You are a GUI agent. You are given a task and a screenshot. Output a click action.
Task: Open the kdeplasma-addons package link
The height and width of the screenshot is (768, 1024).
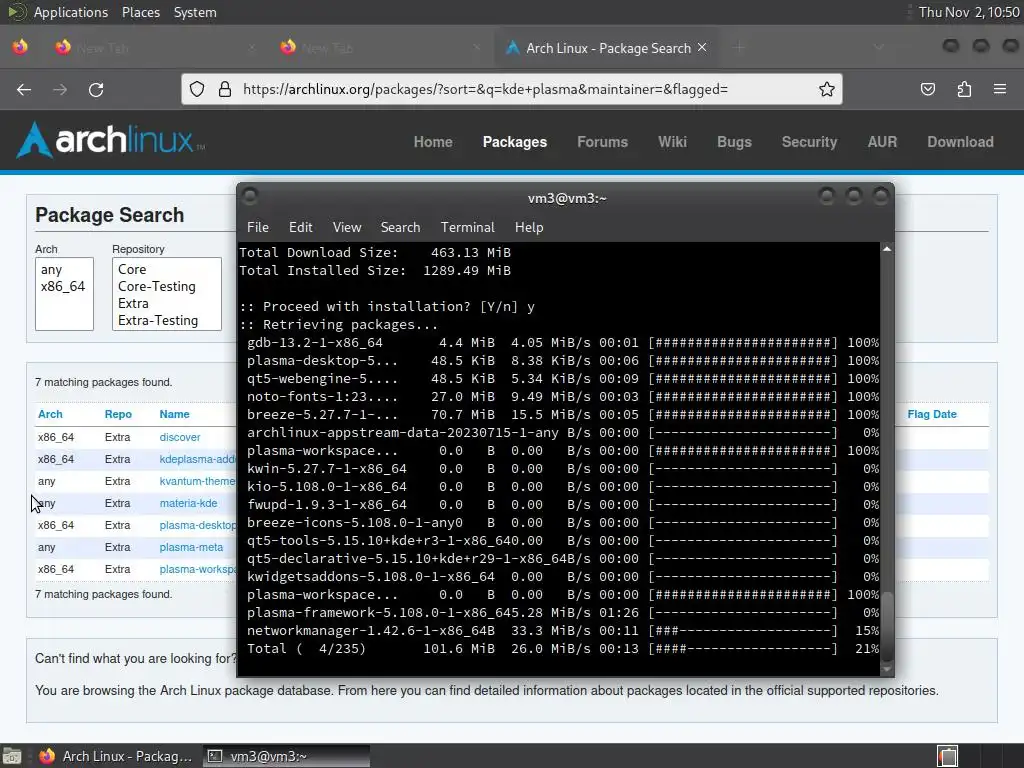pyautogui.click(x=197, y=459)
